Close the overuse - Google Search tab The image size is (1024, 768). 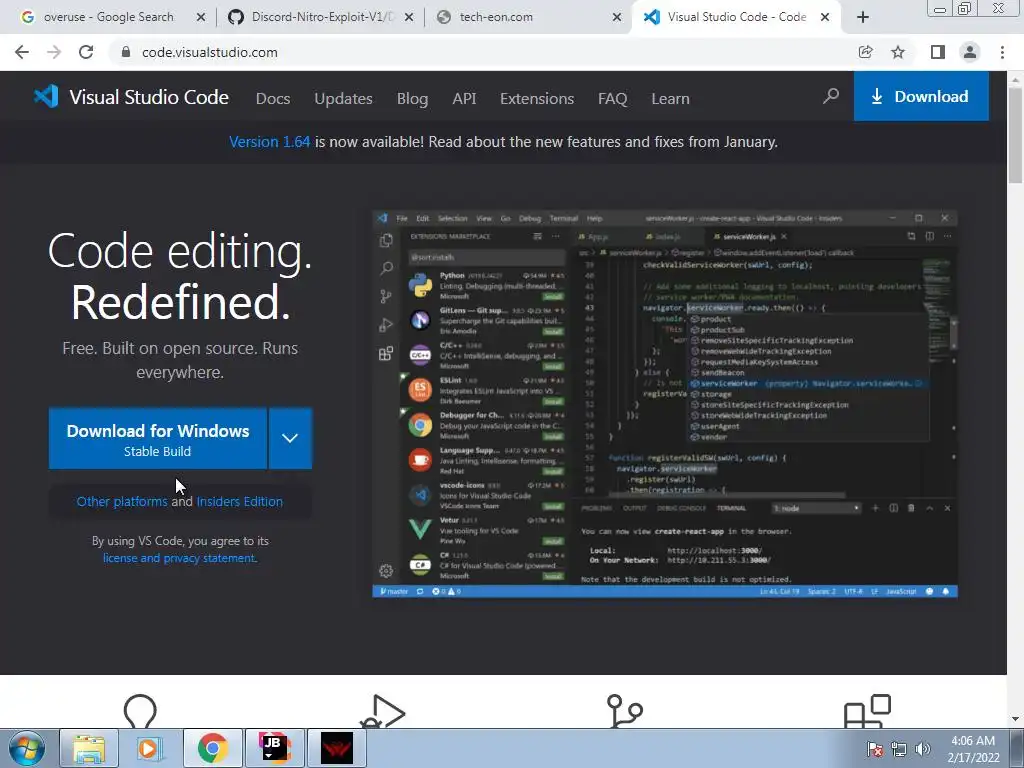(200, 18)
